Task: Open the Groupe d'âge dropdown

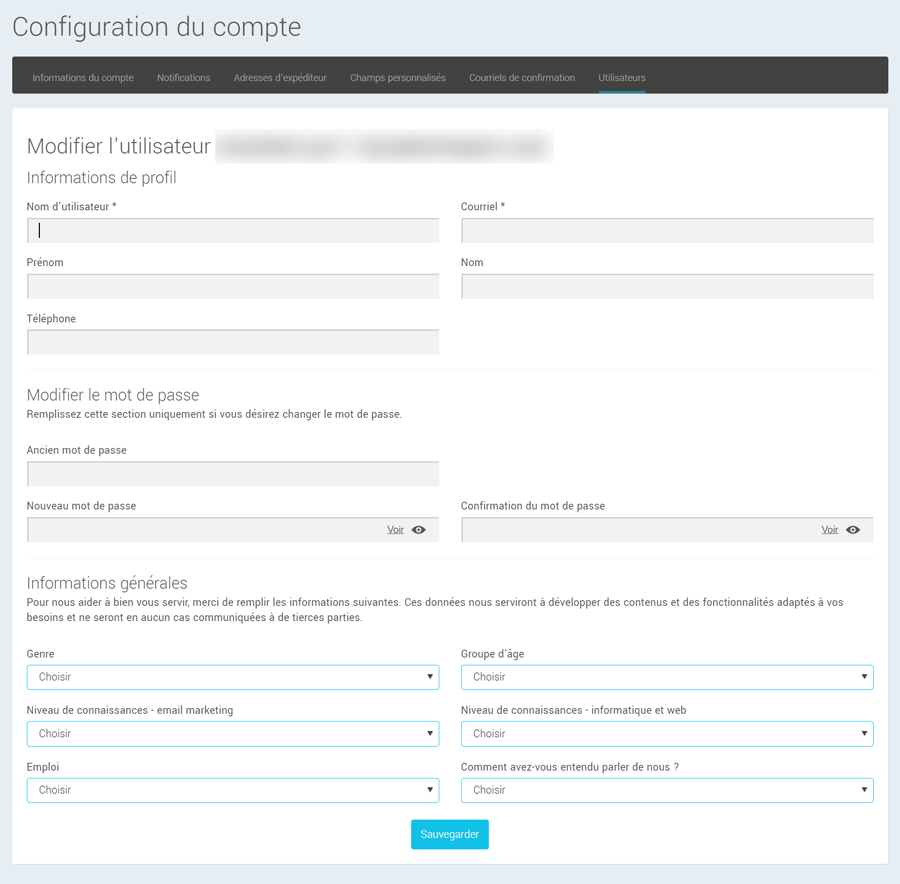Action: click(666, 677)
